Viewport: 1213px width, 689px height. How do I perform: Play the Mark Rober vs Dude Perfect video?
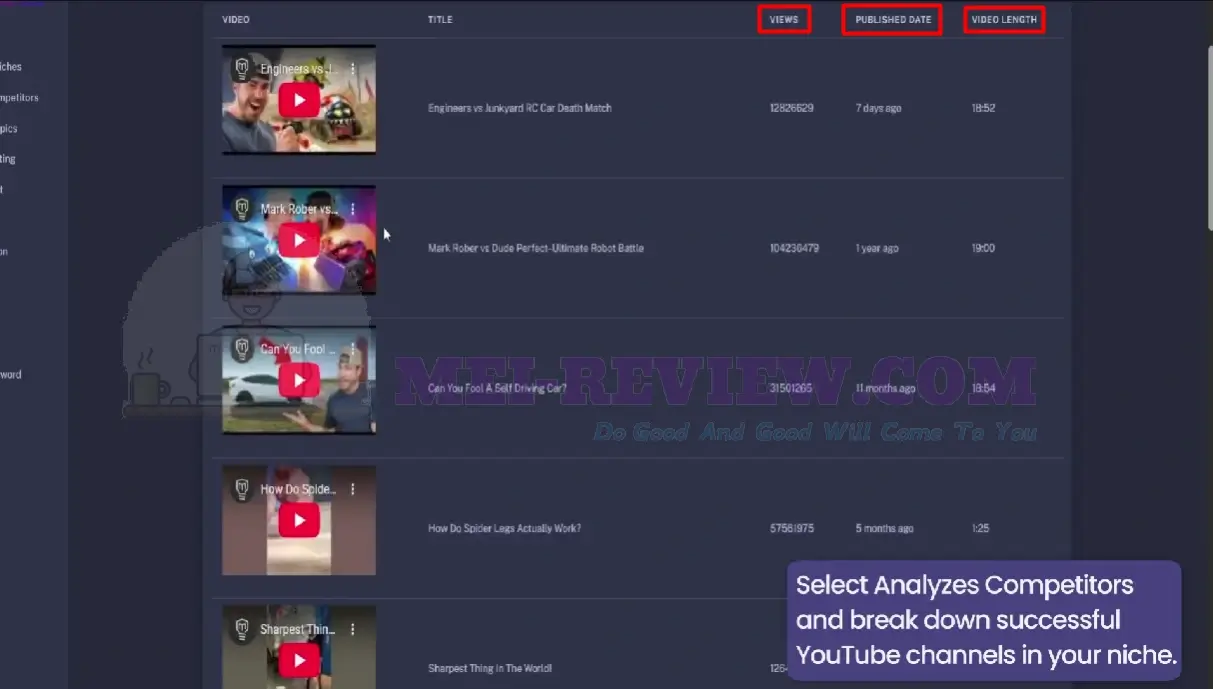point(299,240)
